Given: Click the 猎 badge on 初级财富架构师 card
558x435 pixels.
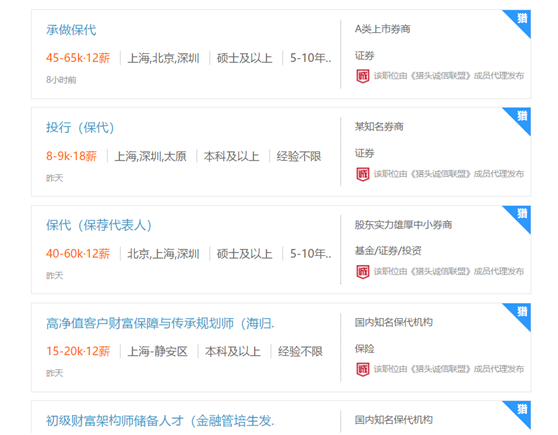Looking at the screenshot, I should pyautogui.click(x=521, y=409).
